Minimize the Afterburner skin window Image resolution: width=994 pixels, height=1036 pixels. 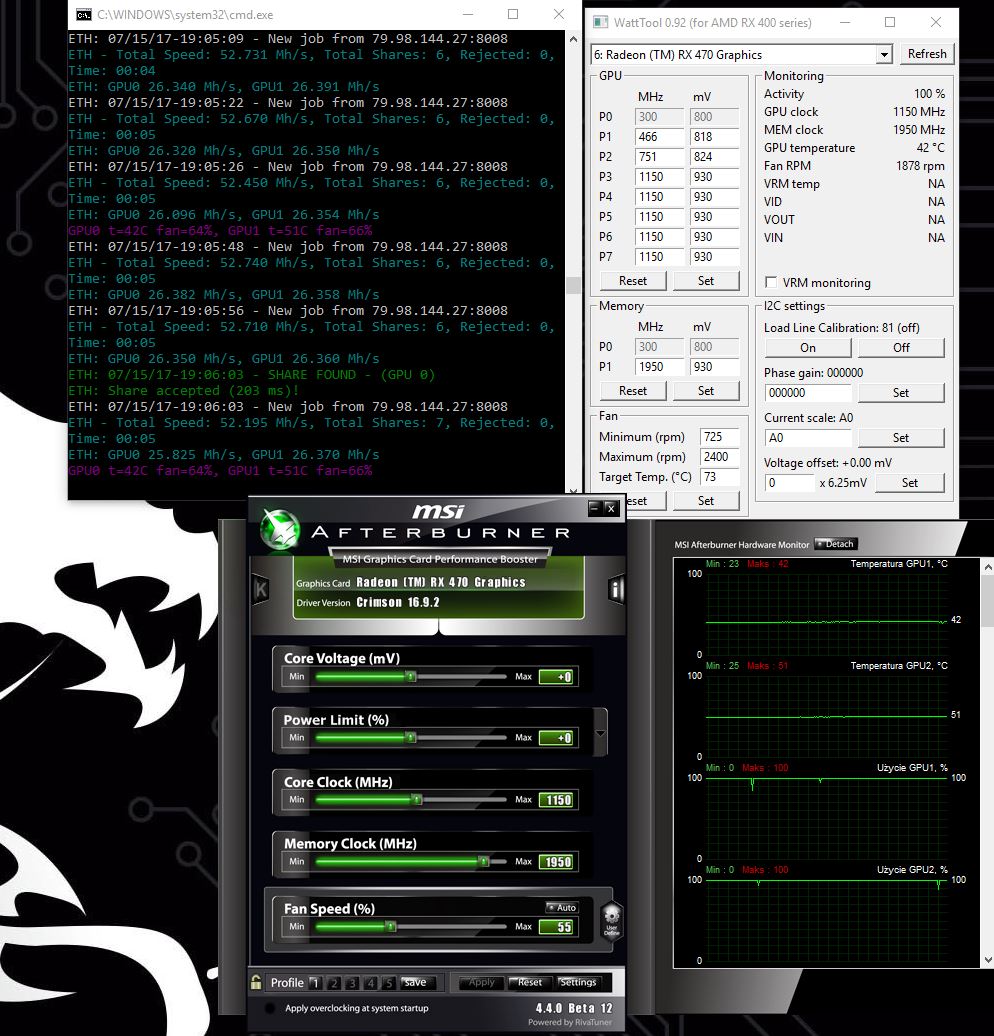point(594,507)
